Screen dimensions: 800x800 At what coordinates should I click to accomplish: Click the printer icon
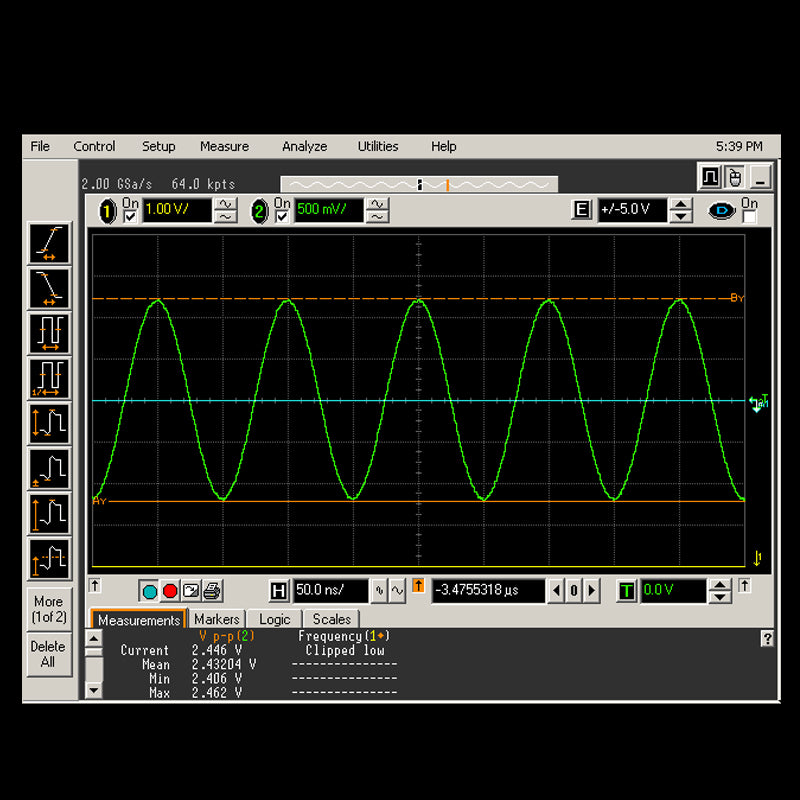pos(212,591)
